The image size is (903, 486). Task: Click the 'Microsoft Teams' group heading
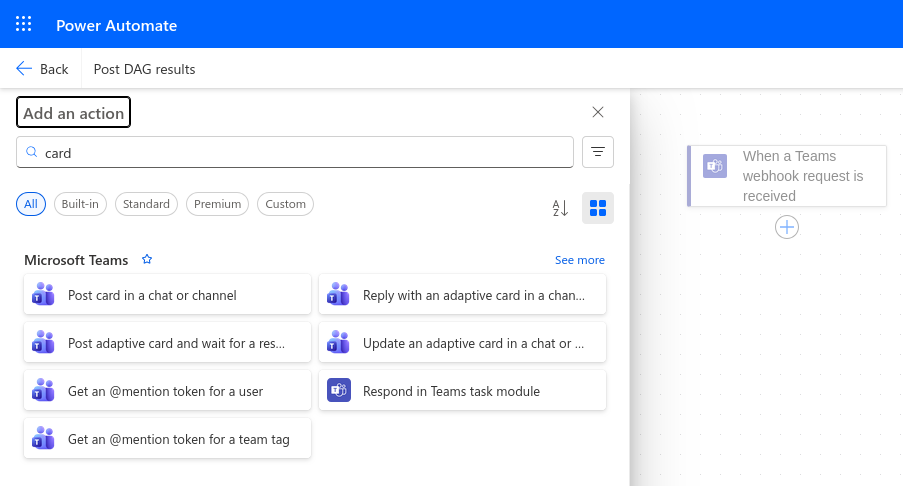click(x=76, y=260)
